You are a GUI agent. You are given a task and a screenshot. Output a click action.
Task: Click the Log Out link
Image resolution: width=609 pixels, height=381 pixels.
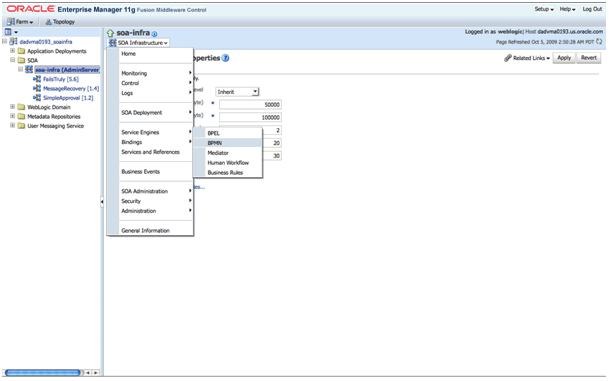coord(592,9)
